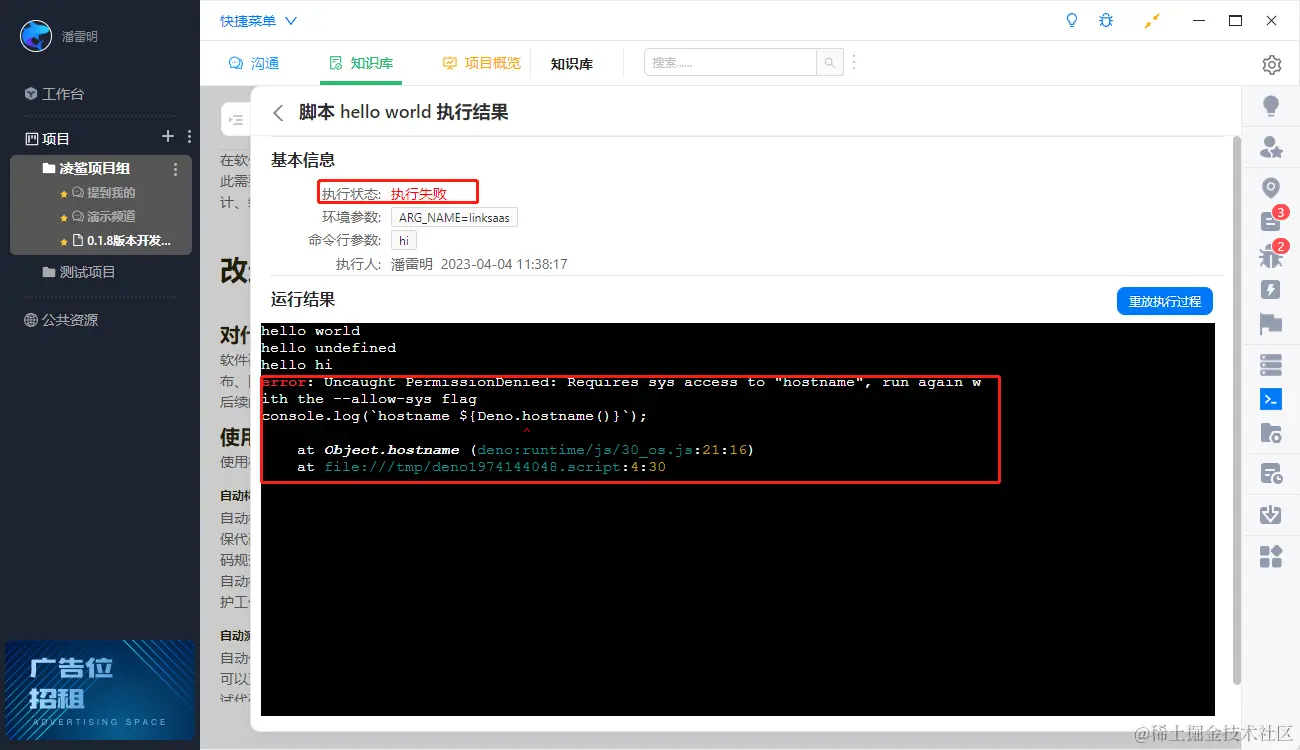1300x750 pixels.
Task: Click the 潘雷明 username at top left
Action: 79,37
